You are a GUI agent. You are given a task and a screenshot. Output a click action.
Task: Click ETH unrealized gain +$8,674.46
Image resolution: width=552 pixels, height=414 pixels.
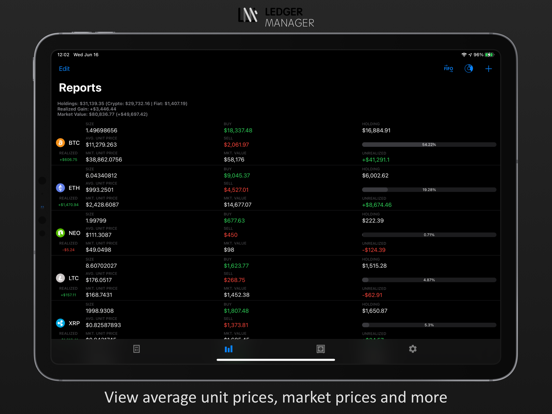pos(377,205)
